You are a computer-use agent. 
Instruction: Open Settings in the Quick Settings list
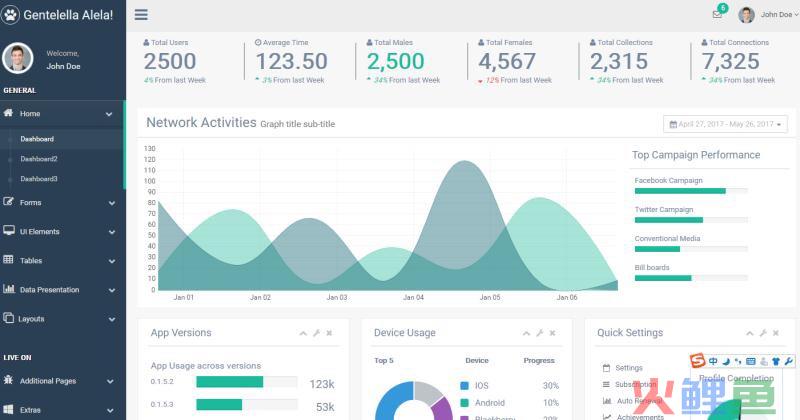(629, 368)
